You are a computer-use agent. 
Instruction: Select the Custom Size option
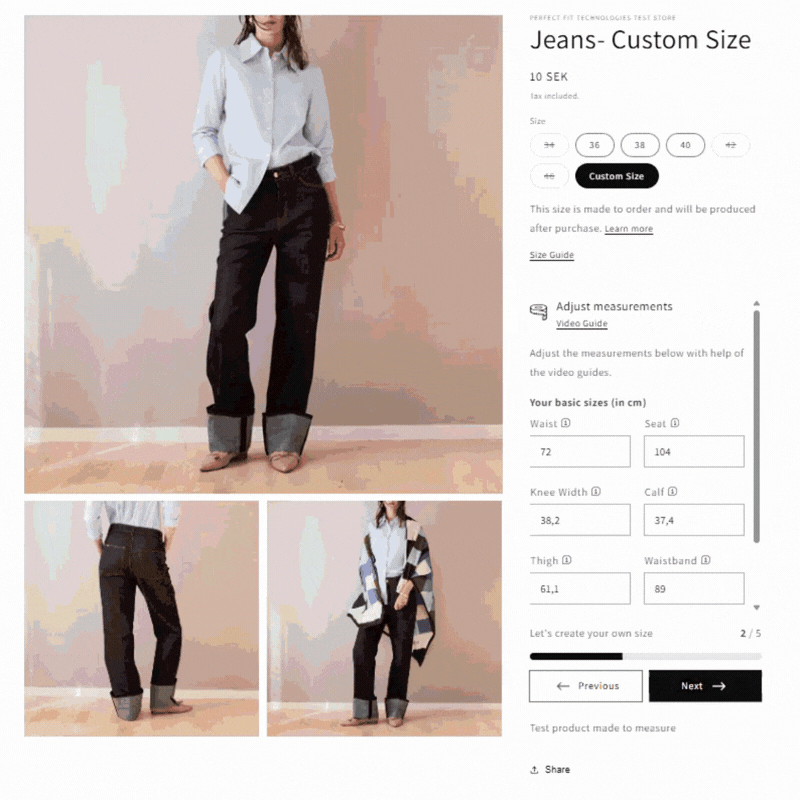616,176
